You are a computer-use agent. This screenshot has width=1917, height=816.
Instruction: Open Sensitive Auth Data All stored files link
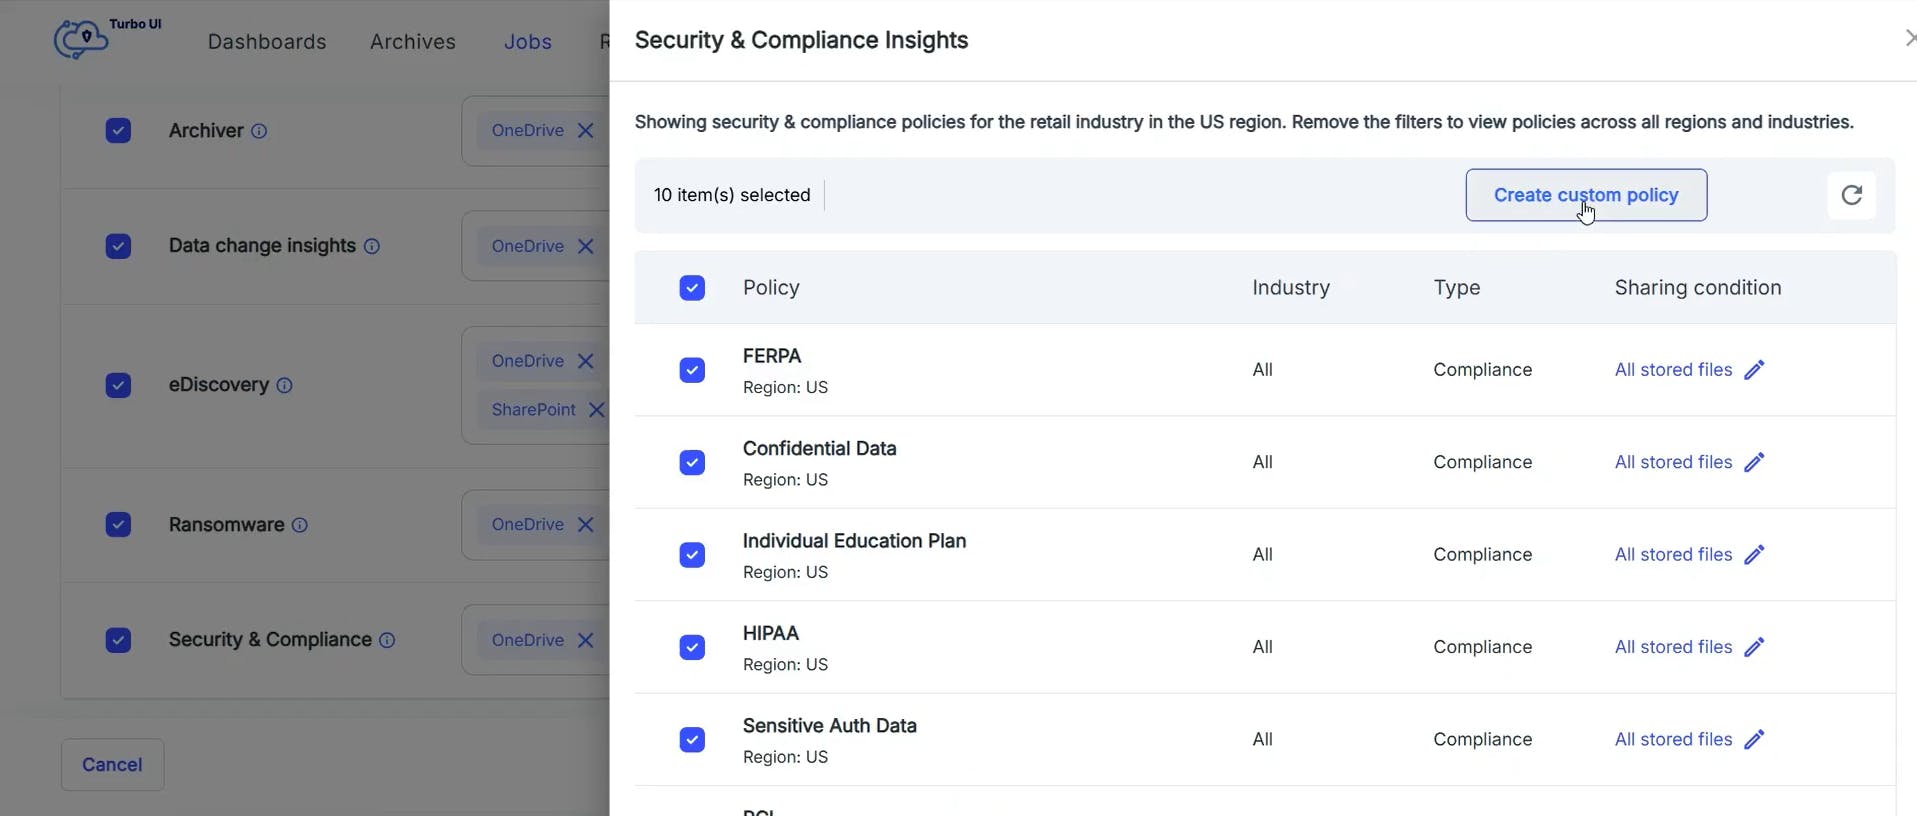pos(1673,739)
